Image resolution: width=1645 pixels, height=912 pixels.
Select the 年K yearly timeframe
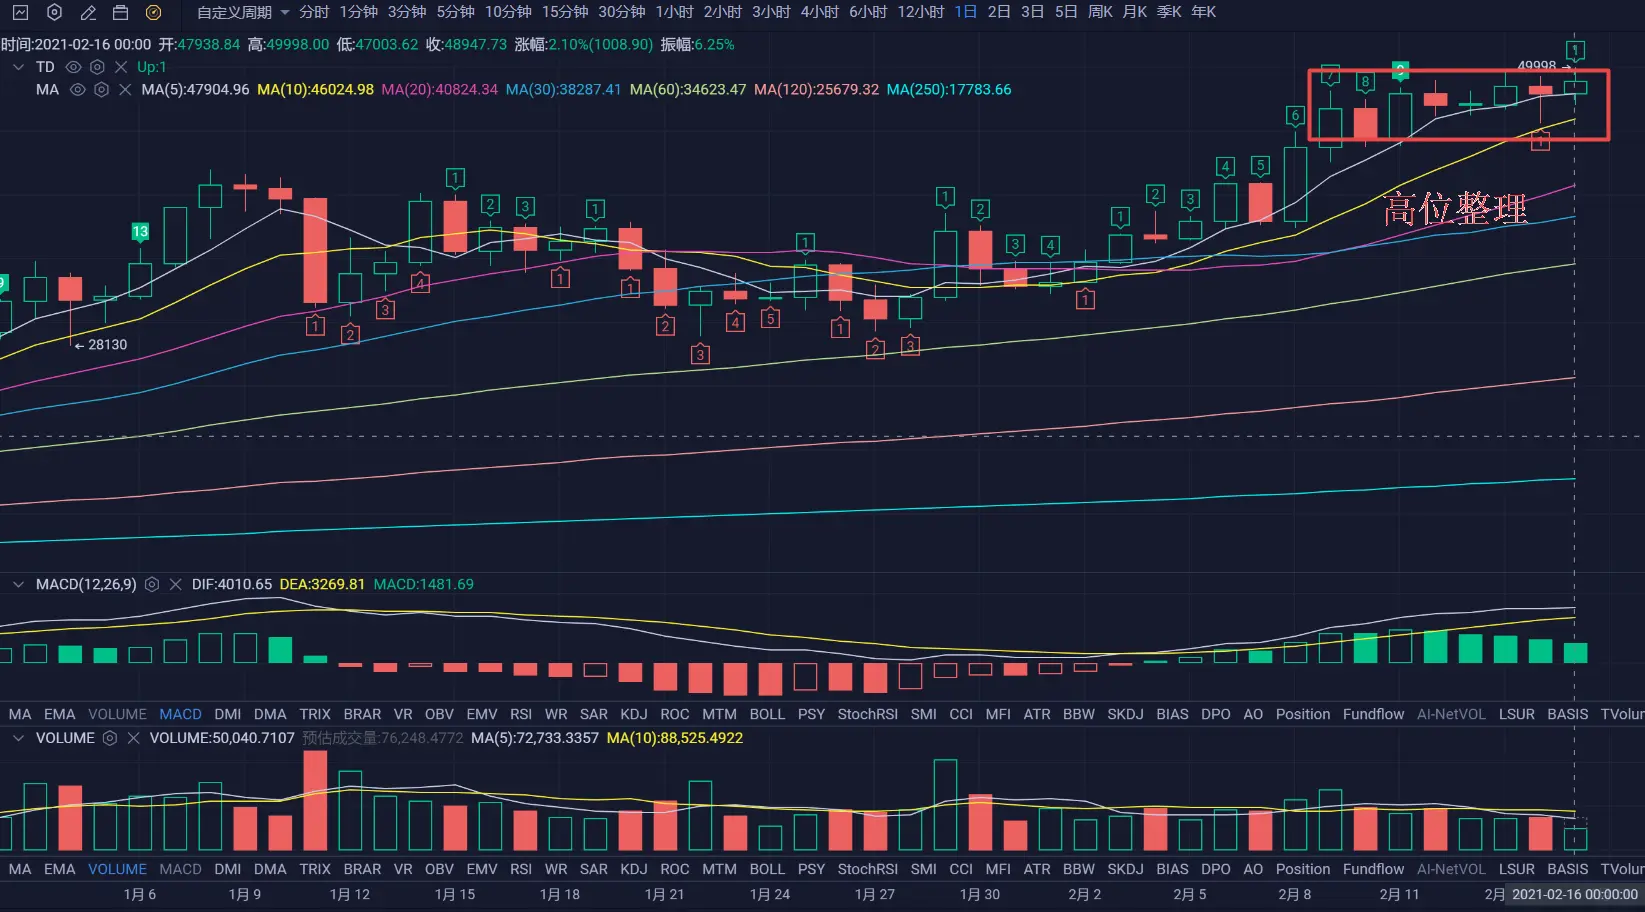[x=1204, y=12]
